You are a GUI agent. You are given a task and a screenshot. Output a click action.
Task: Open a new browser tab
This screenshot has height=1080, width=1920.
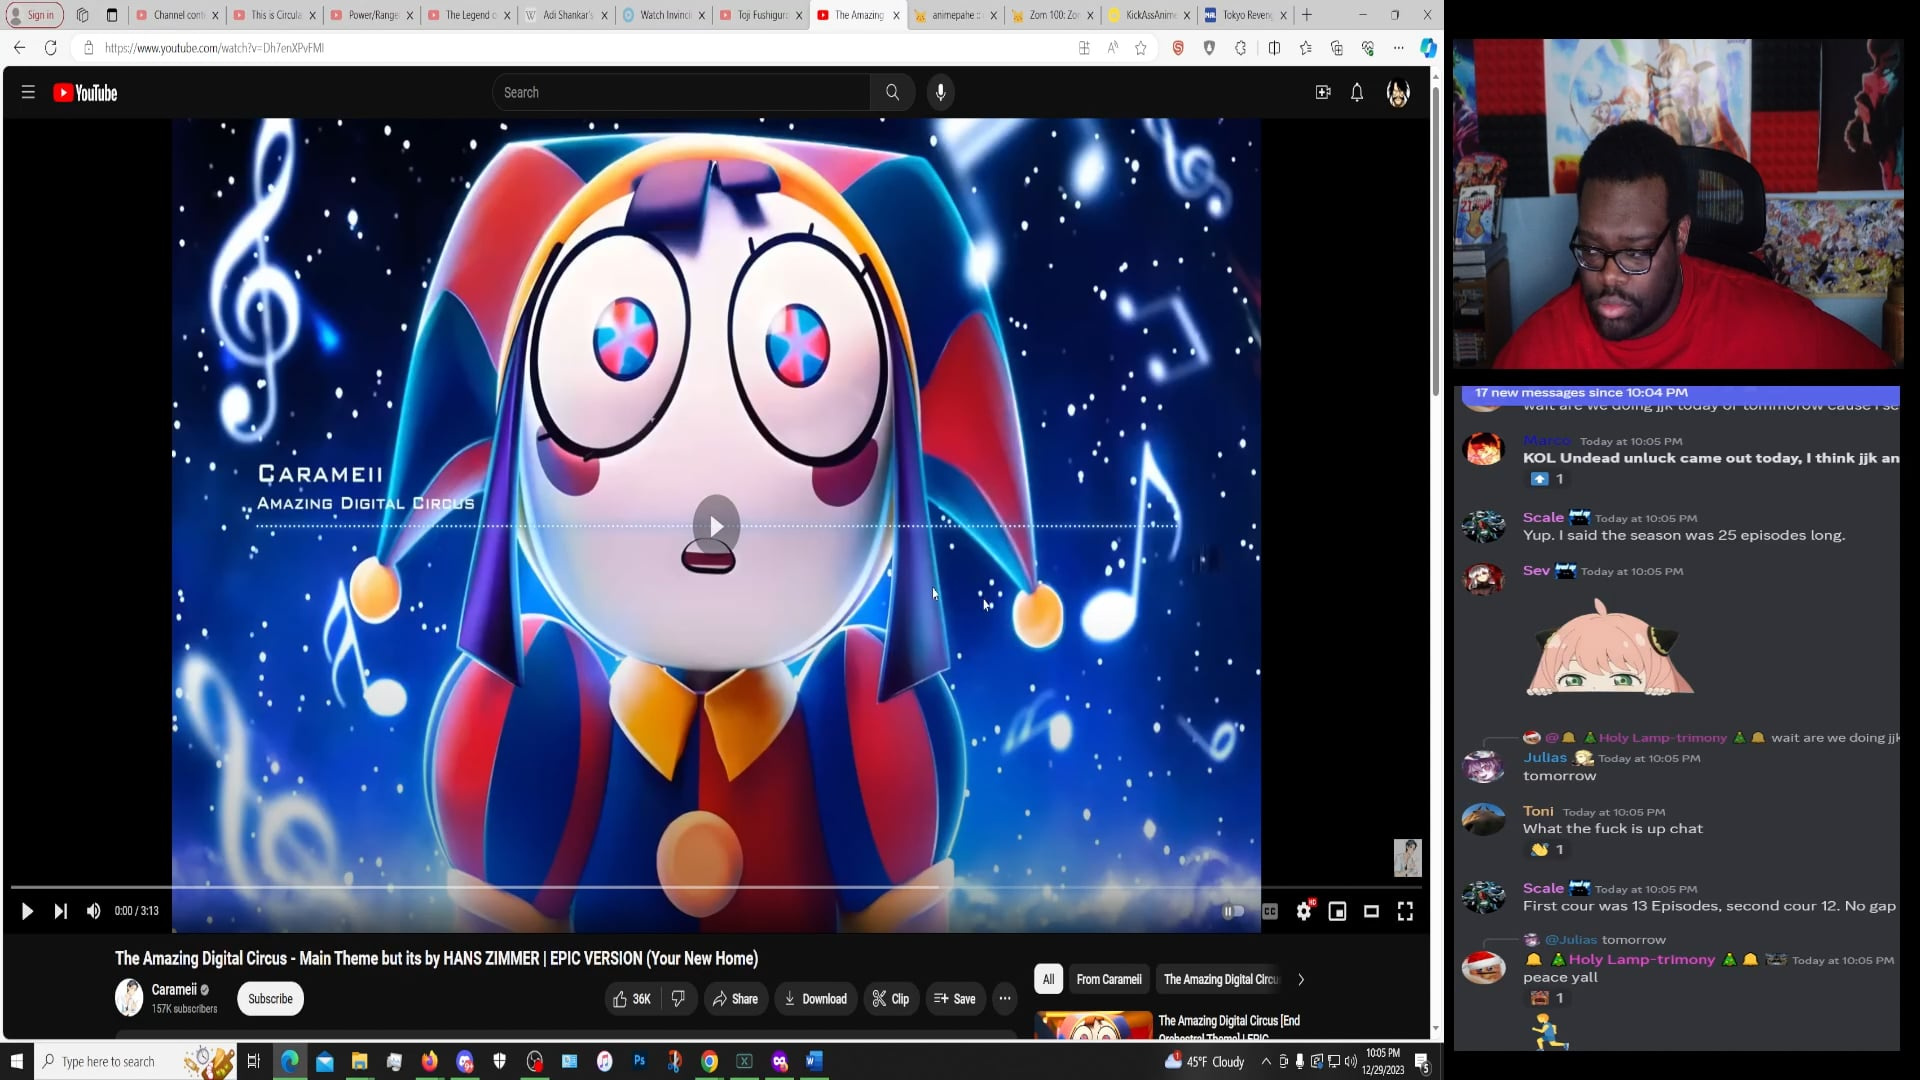[1307, 15]
